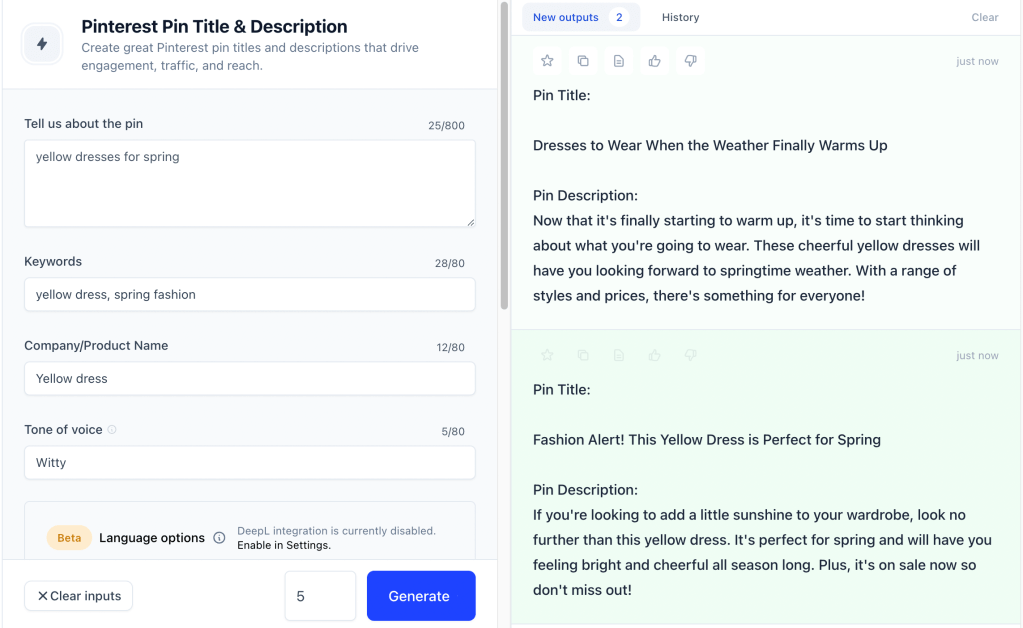Click the Language options info icon

tap(219, 538)
